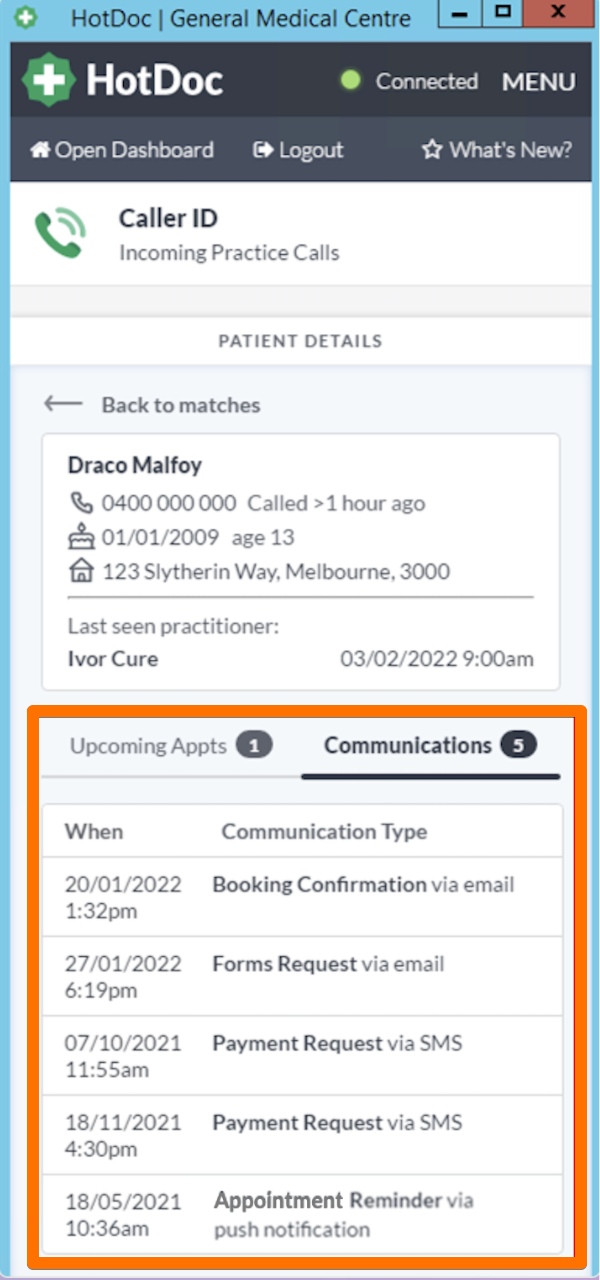Select the Communications tab
Screen dimensions: 600x1280
point(431,746)
